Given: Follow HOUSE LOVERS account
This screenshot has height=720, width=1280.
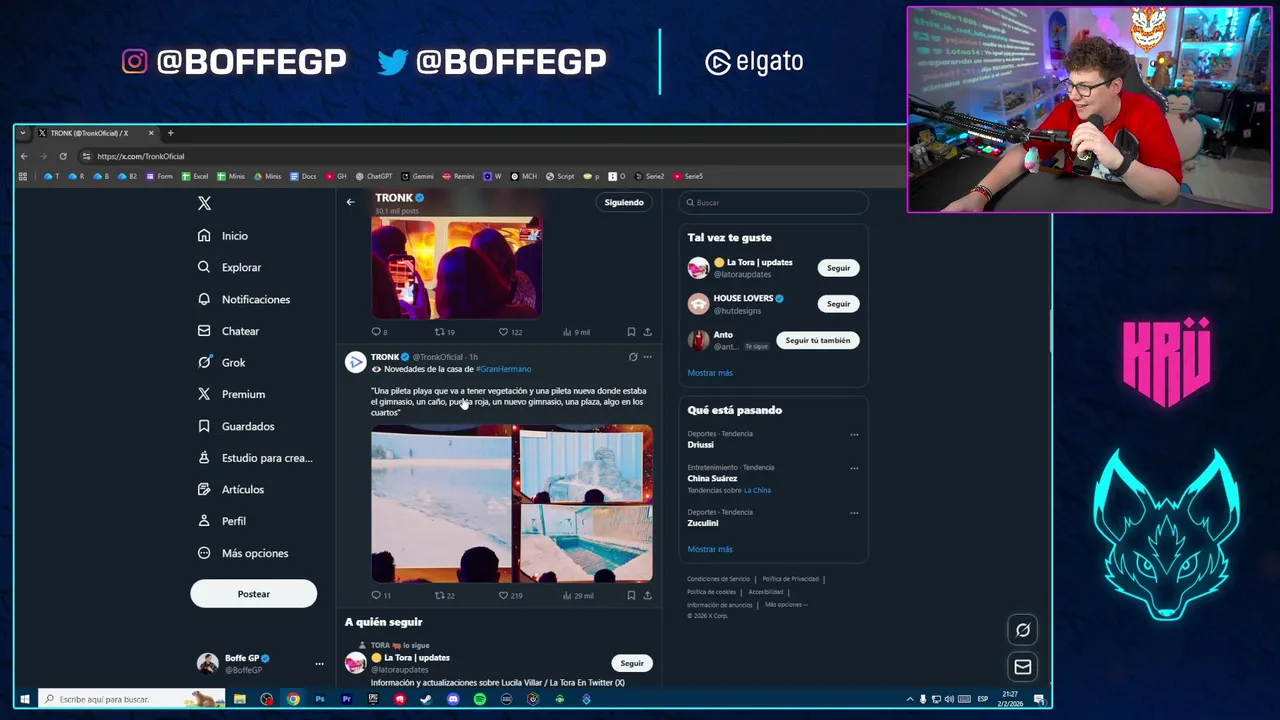Looking at the screenshot, I should point(838,304).
